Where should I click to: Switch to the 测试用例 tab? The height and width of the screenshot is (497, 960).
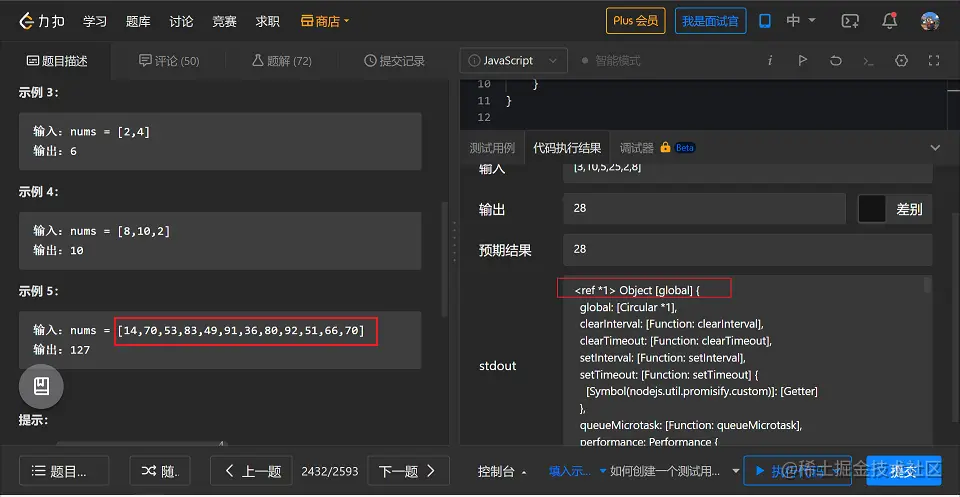(492, 148)
